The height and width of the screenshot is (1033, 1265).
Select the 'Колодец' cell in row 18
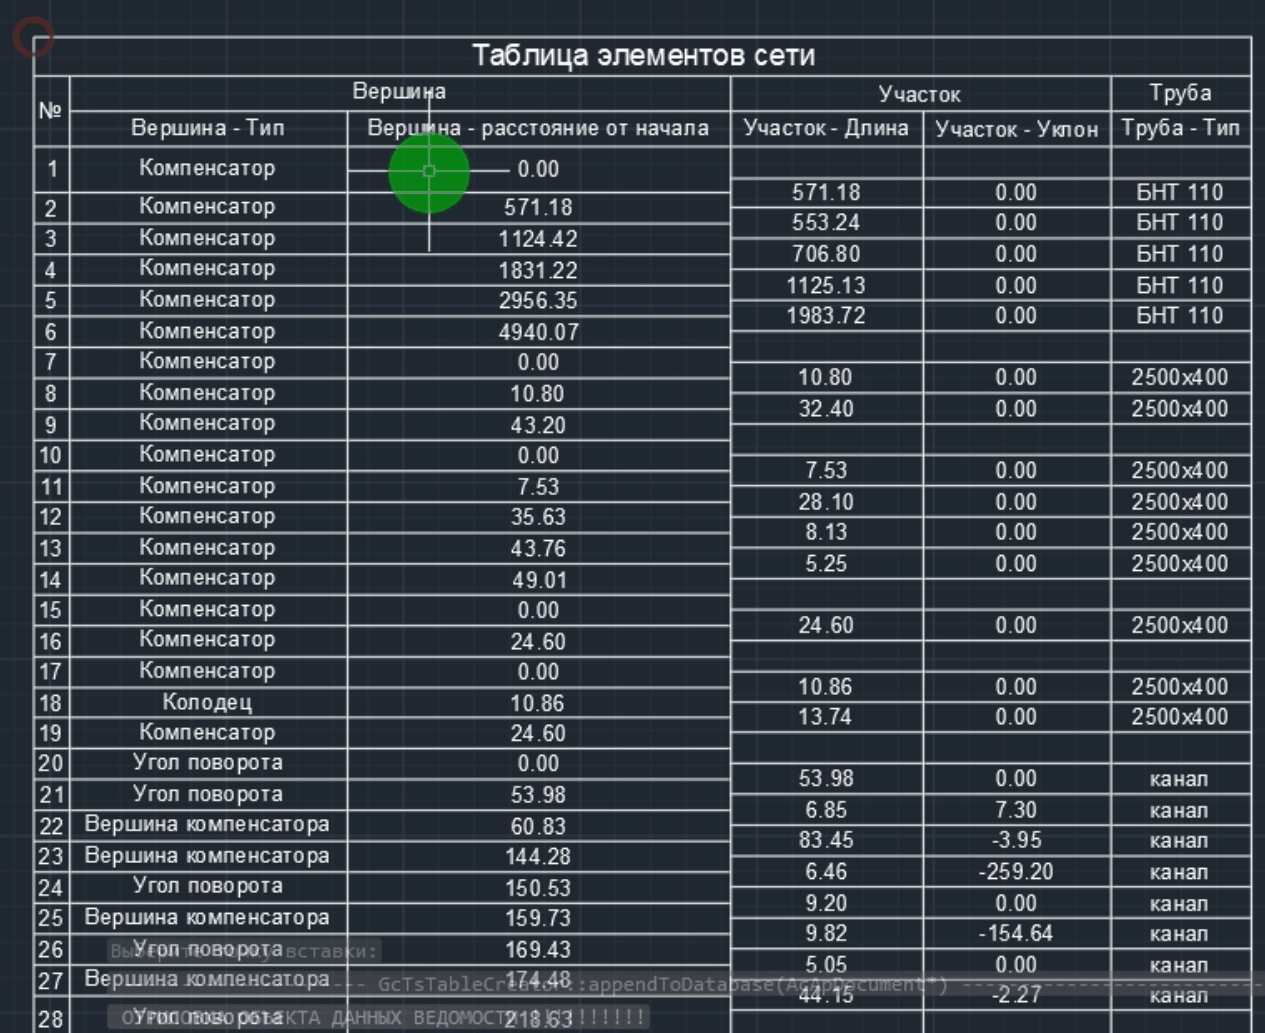(x=207, y=702)
